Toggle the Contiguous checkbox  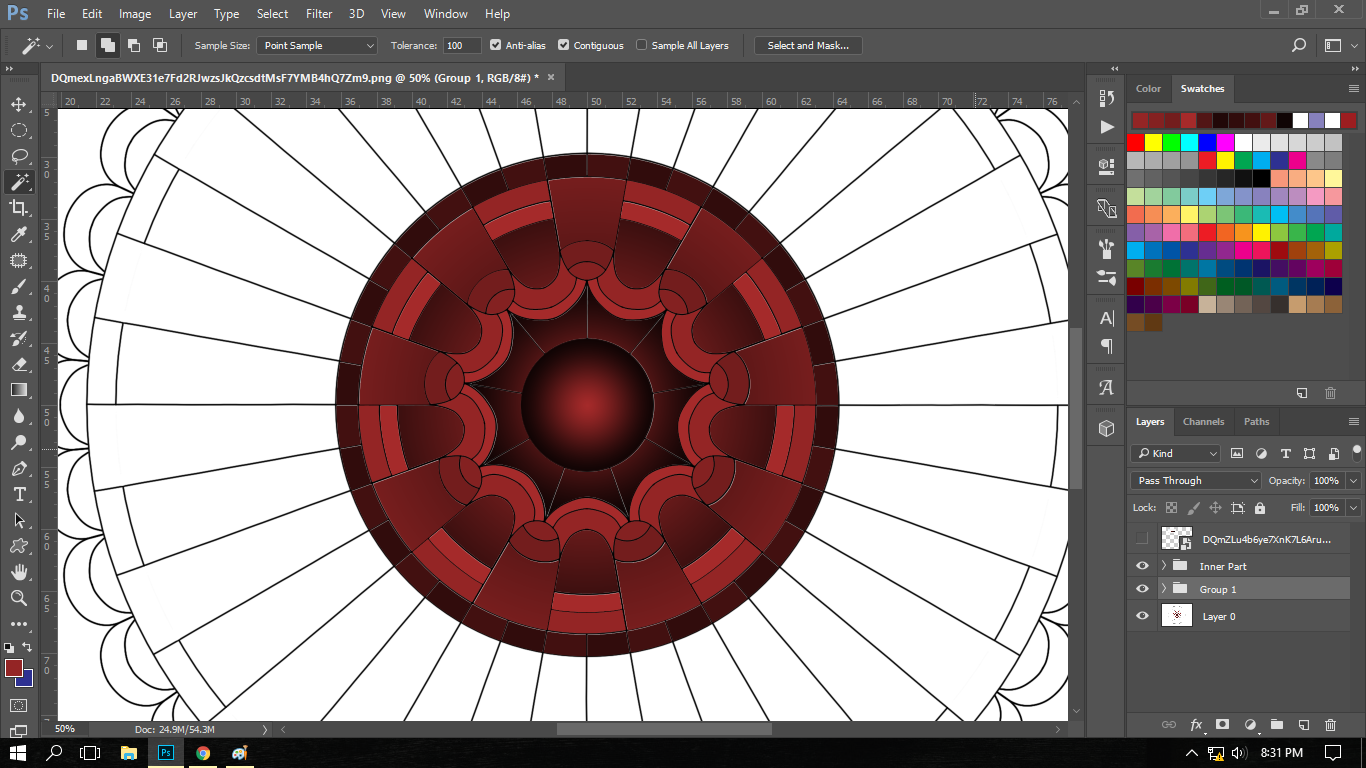[563, 45]
